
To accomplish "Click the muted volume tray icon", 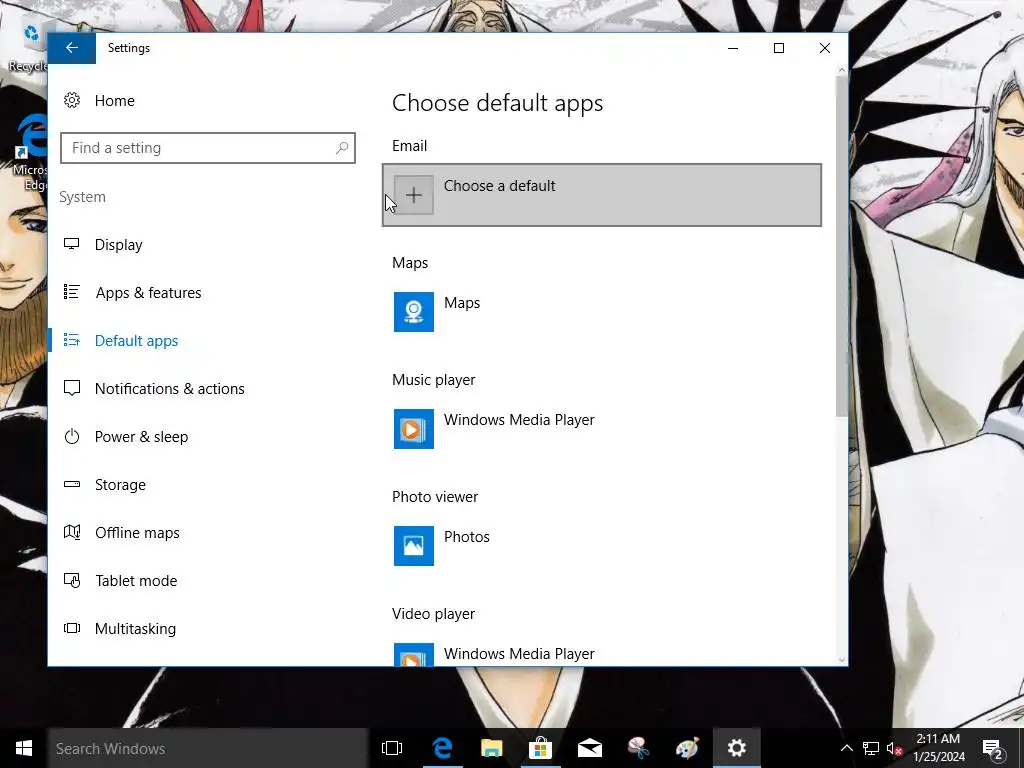I will tap(895, 748).
